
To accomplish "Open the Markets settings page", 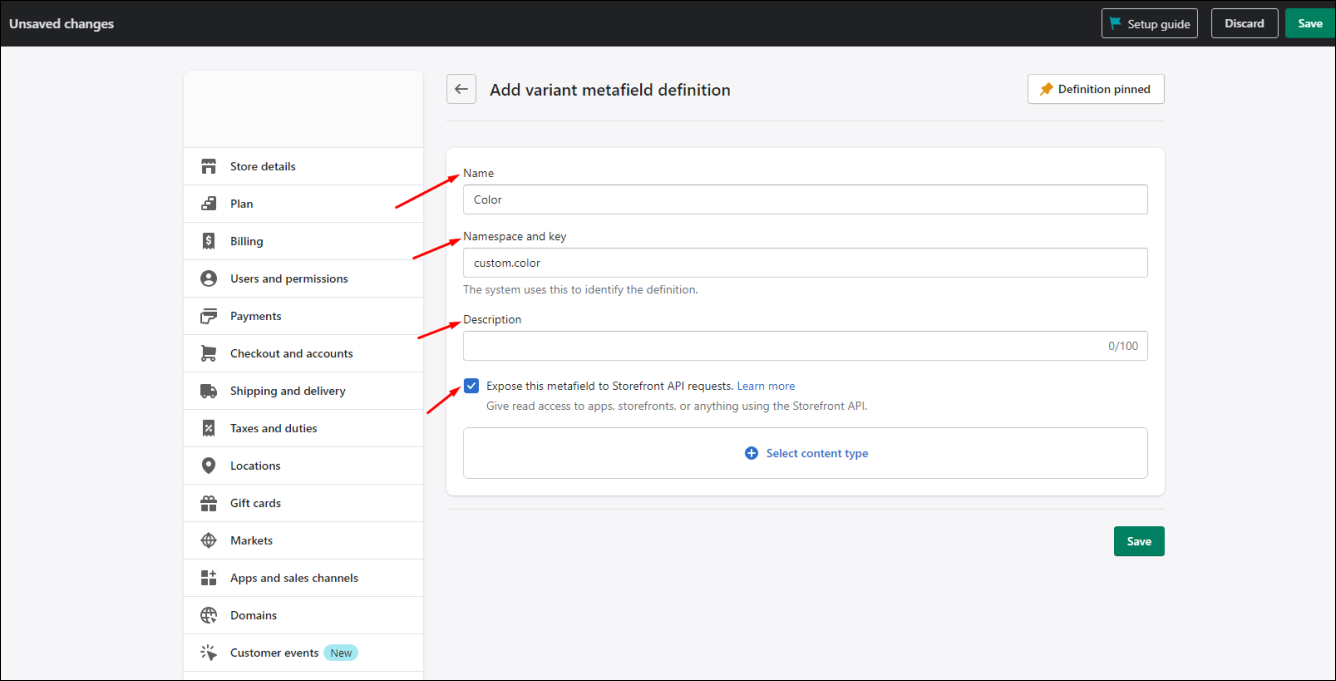I will coord(304,540).
